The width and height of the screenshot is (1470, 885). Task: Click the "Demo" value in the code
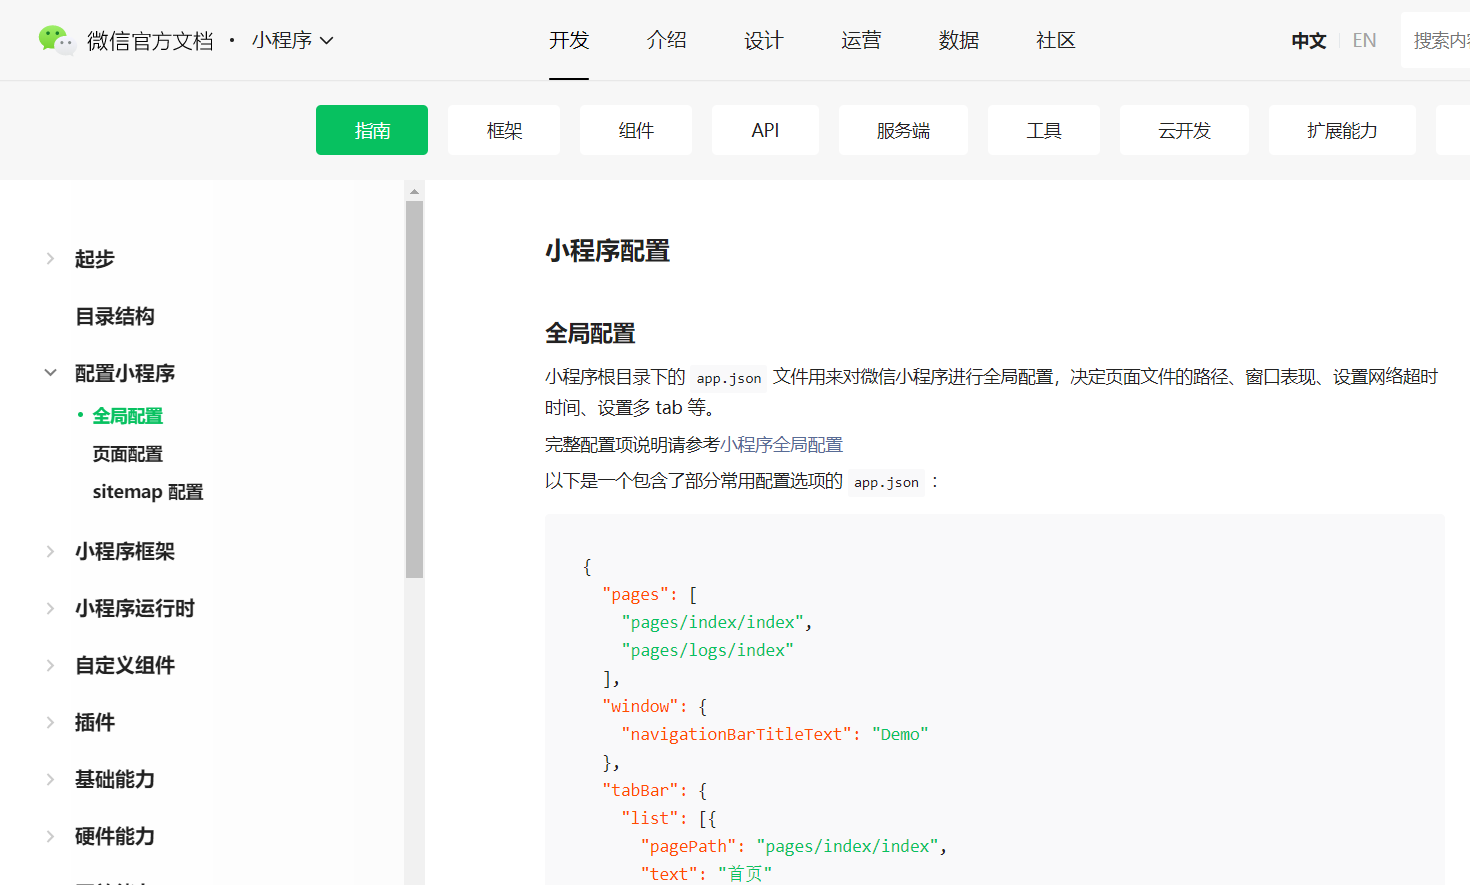[x=900, y=734]
